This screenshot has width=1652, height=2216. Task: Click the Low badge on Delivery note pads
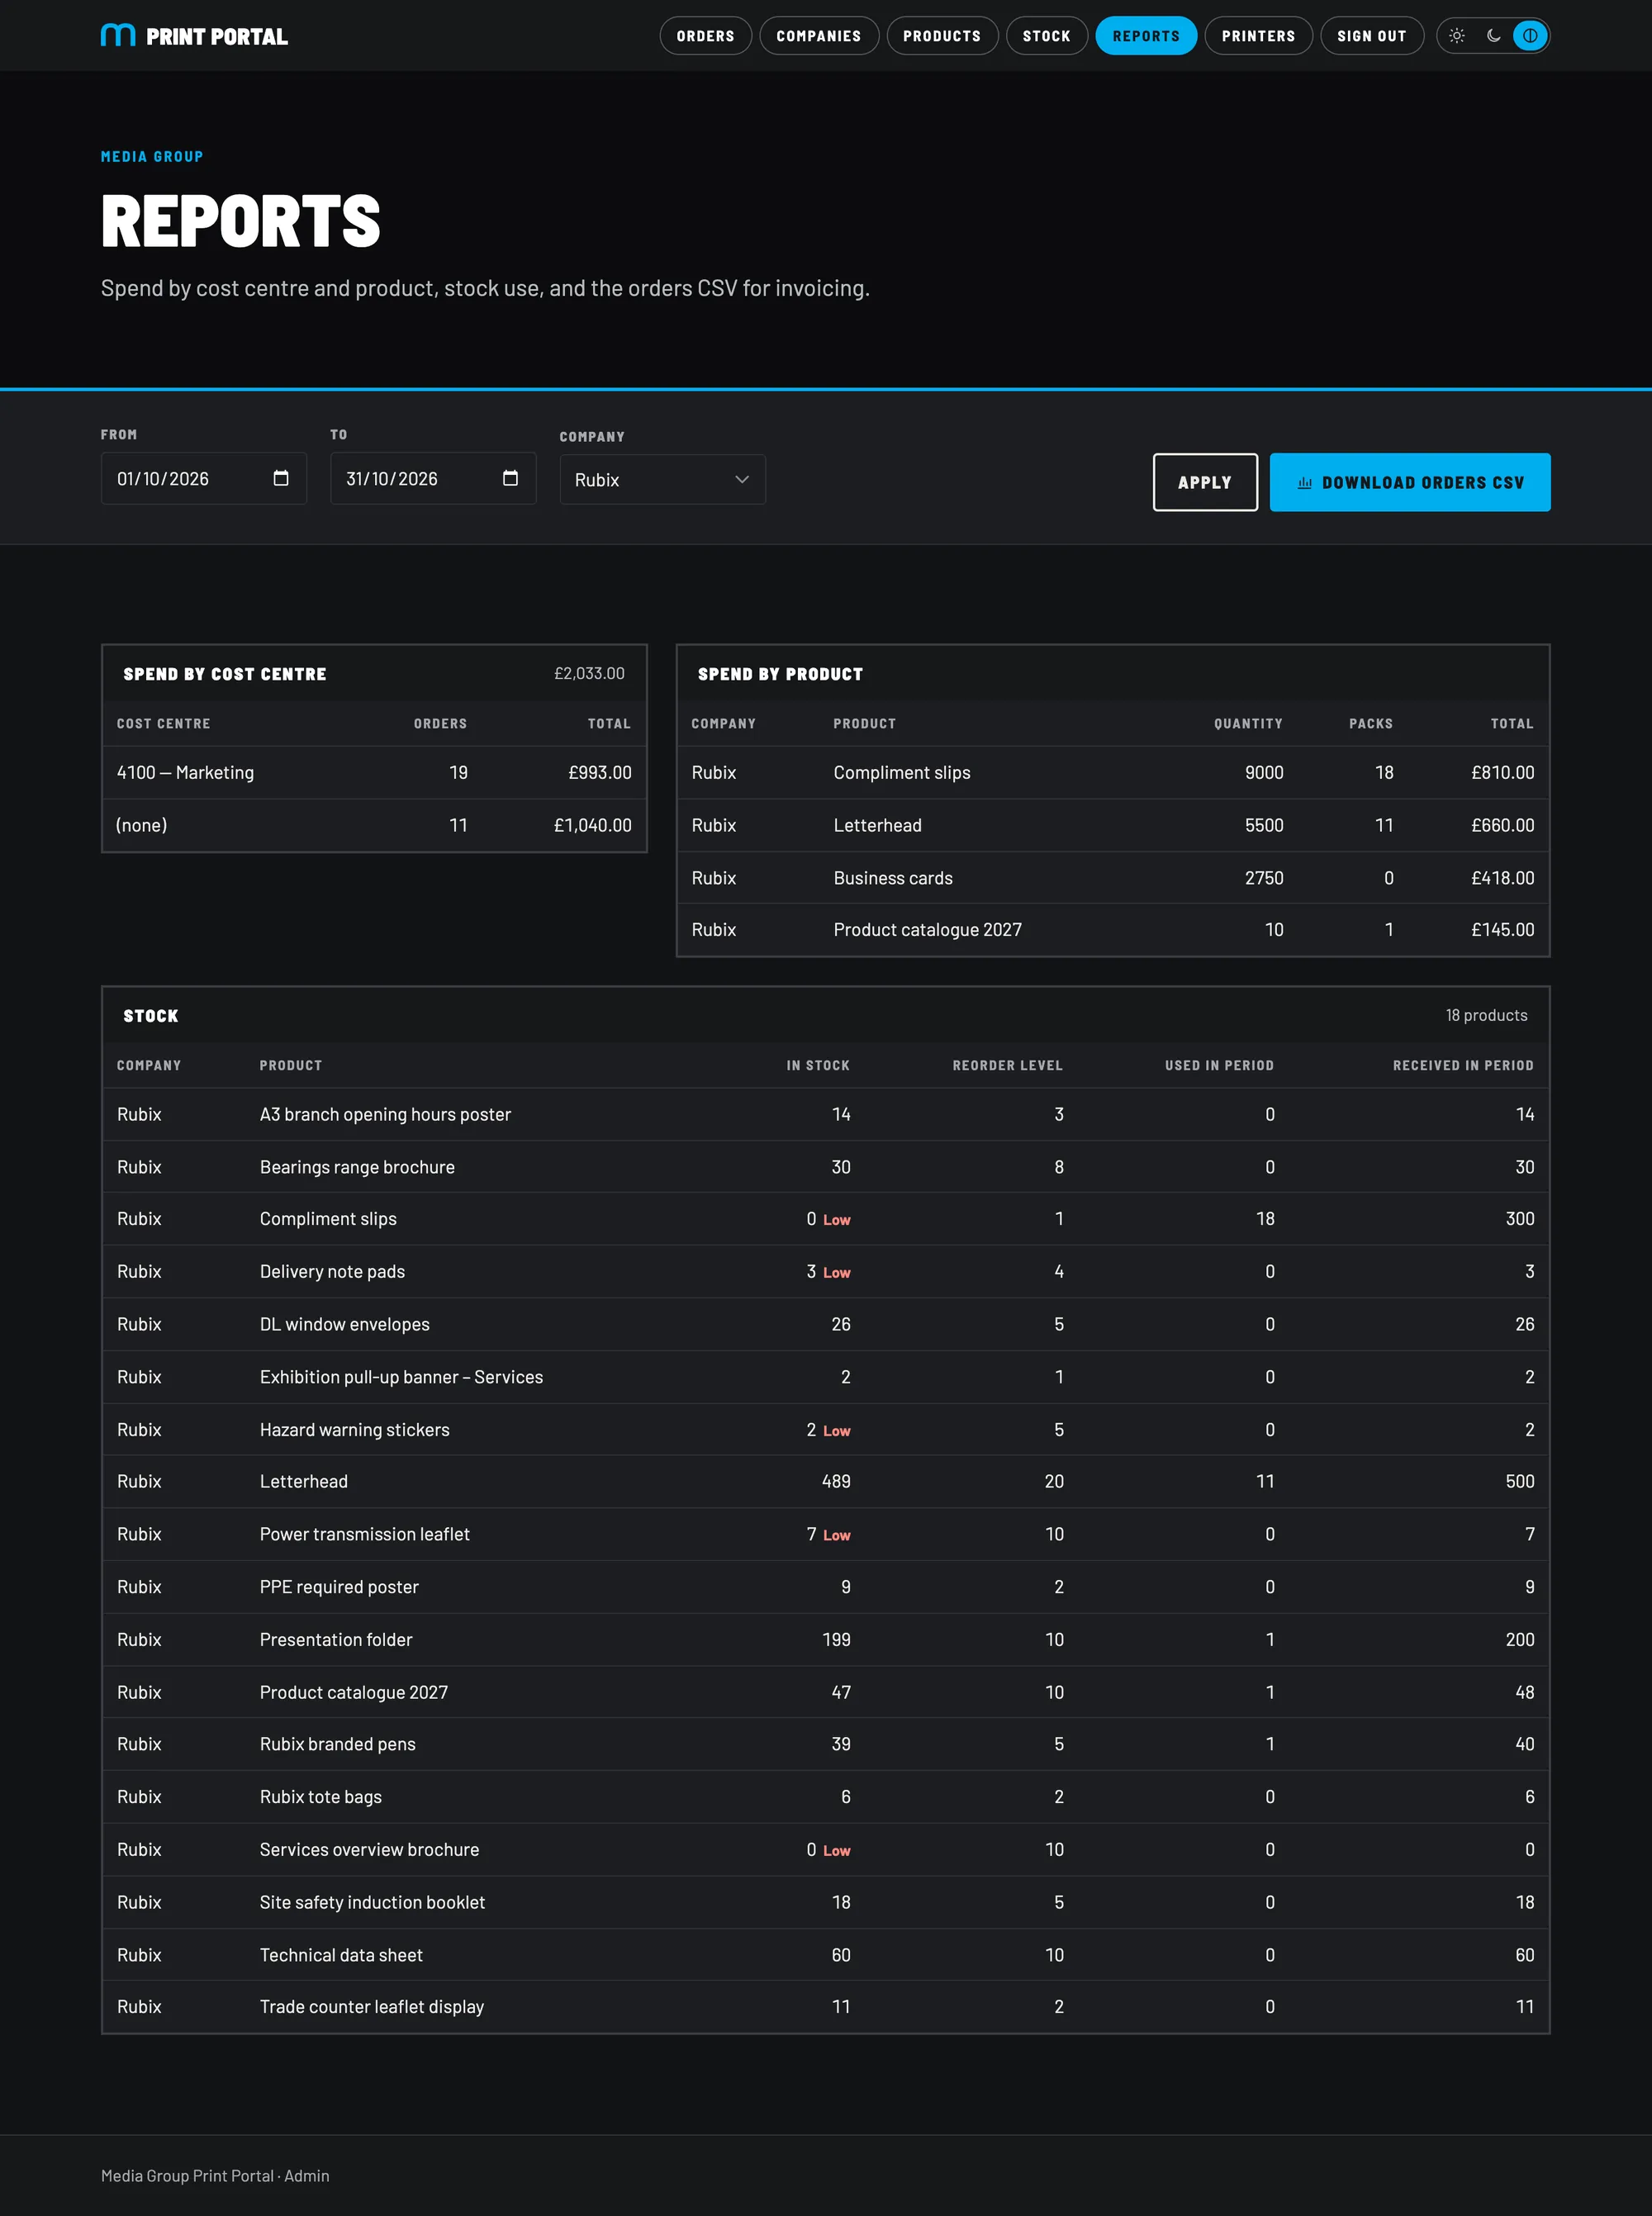(x=836, y=1273)
